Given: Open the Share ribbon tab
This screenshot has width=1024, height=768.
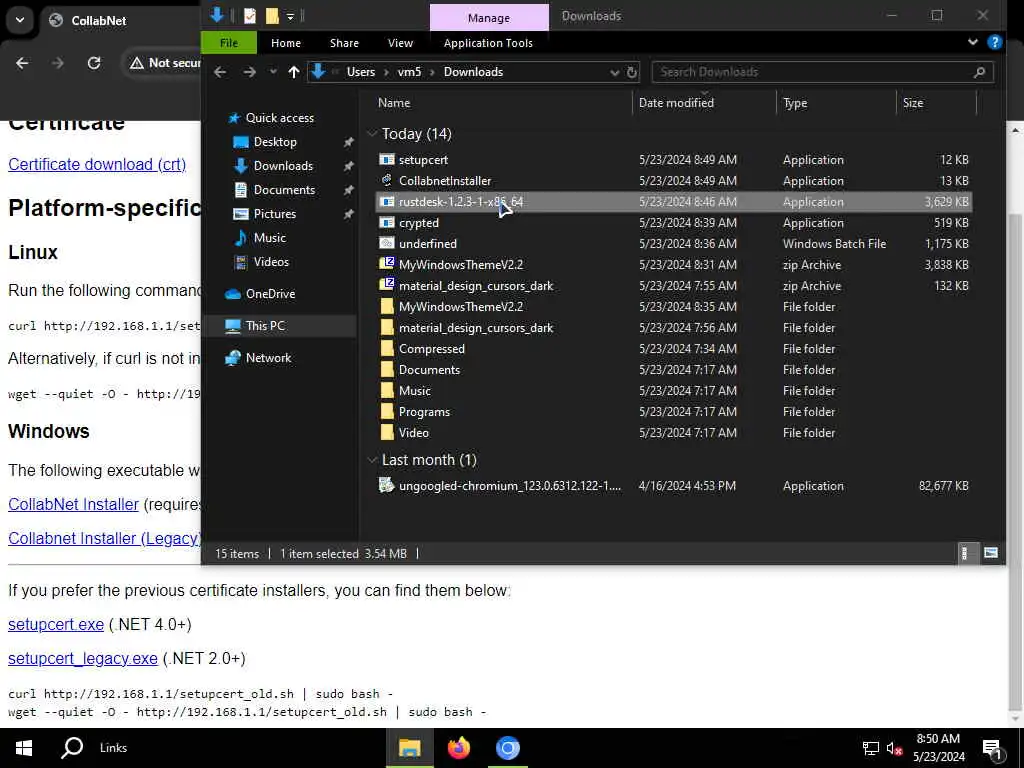Looking at the screenshot, I should [x=344, y=42].
